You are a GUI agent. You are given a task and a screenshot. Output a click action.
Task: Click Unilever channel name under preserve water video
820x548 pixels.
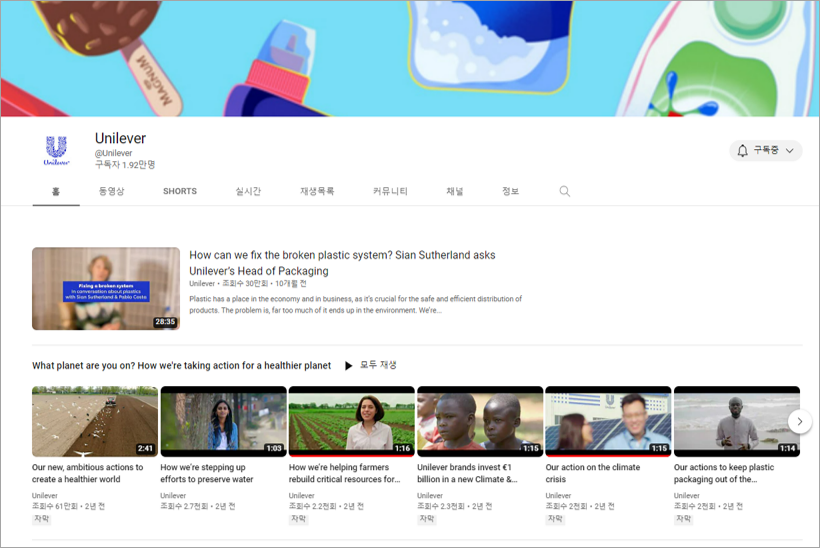coord(173,495)
